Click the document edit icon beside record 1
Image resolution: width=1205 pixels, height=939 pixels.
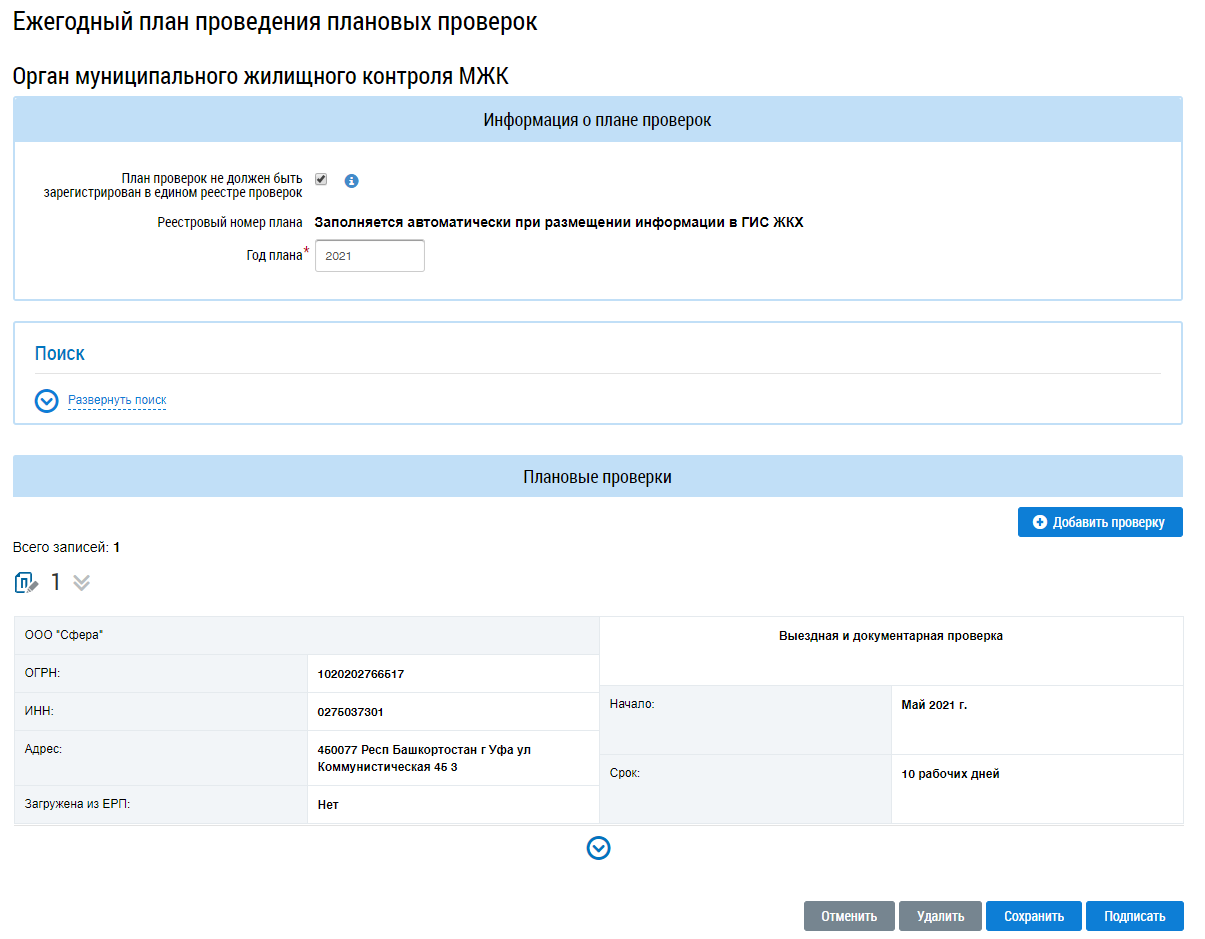point(27,583)
